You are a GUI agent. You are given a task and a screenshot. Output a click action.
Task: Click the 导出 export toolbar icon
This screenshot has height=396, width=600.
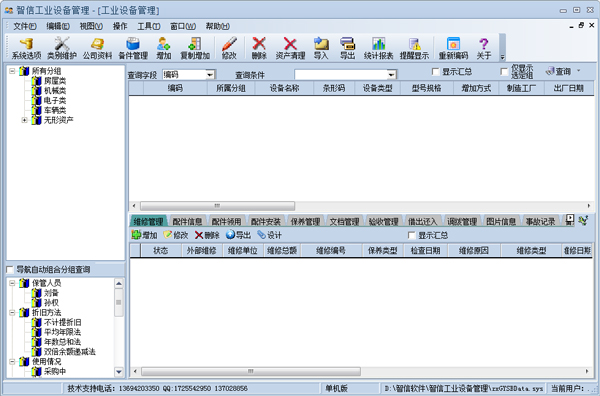[x=347, y=48]
